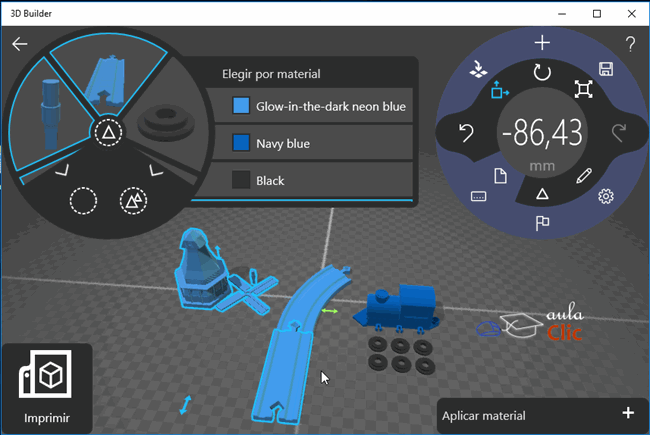Click the Aplicar material label
The image size is (650, 435).
tap(483, 416)
